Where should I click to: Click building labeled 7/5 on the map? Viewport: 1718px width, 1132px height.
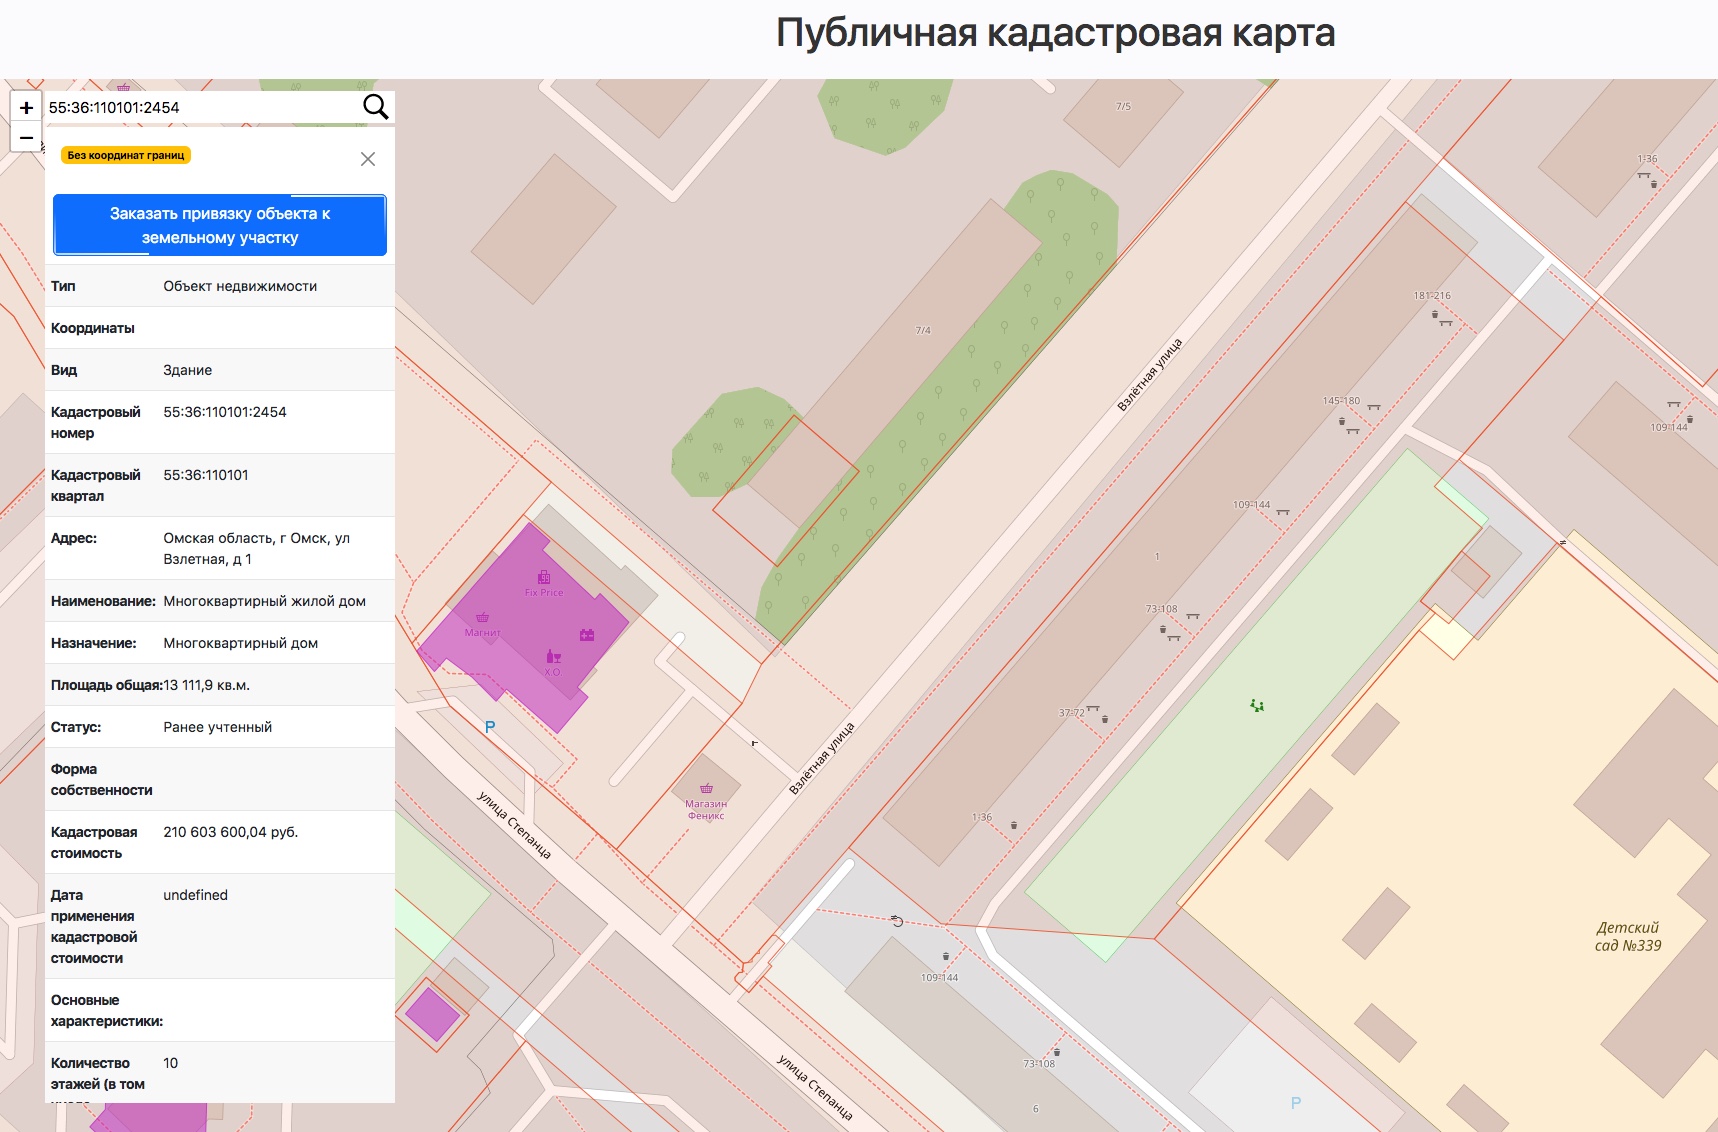click(x=1123, y=106)
